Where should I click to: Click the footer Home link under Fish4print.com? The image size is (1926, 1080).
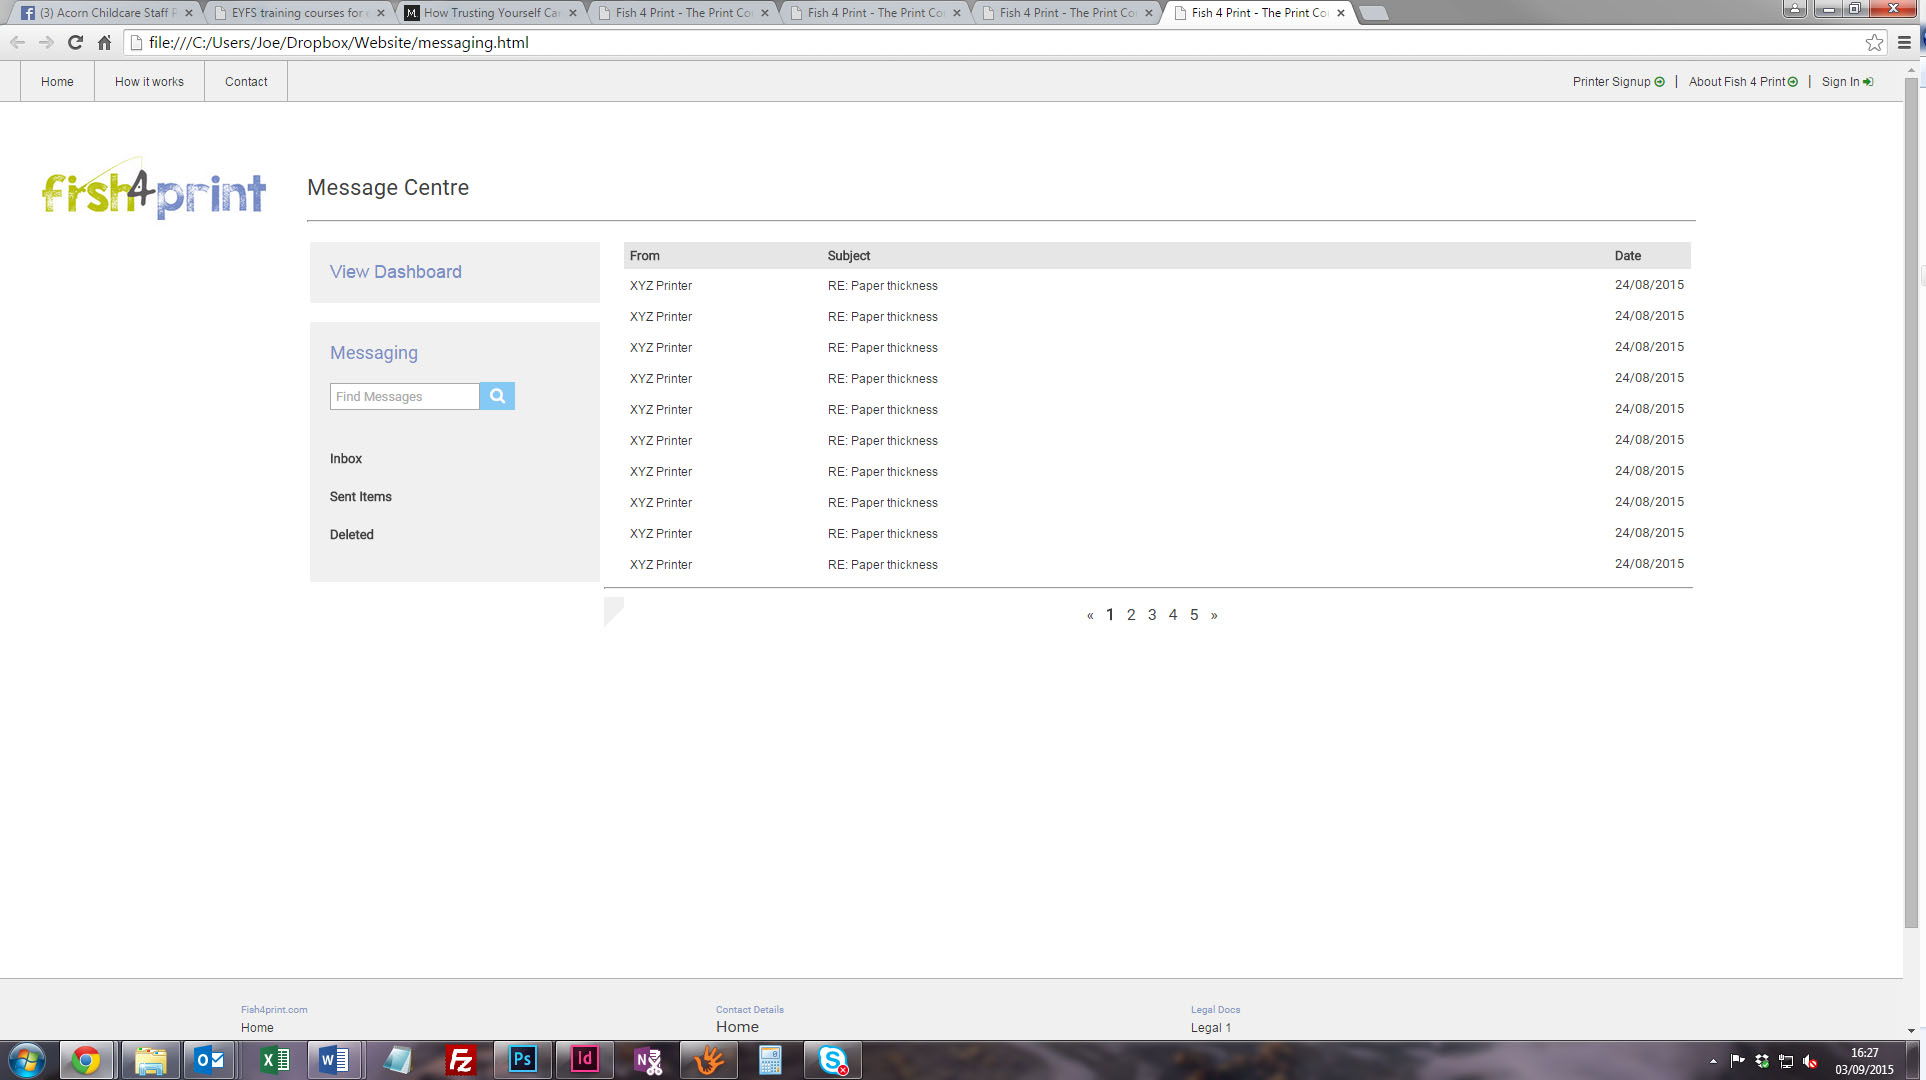(x=257, y=1028)
